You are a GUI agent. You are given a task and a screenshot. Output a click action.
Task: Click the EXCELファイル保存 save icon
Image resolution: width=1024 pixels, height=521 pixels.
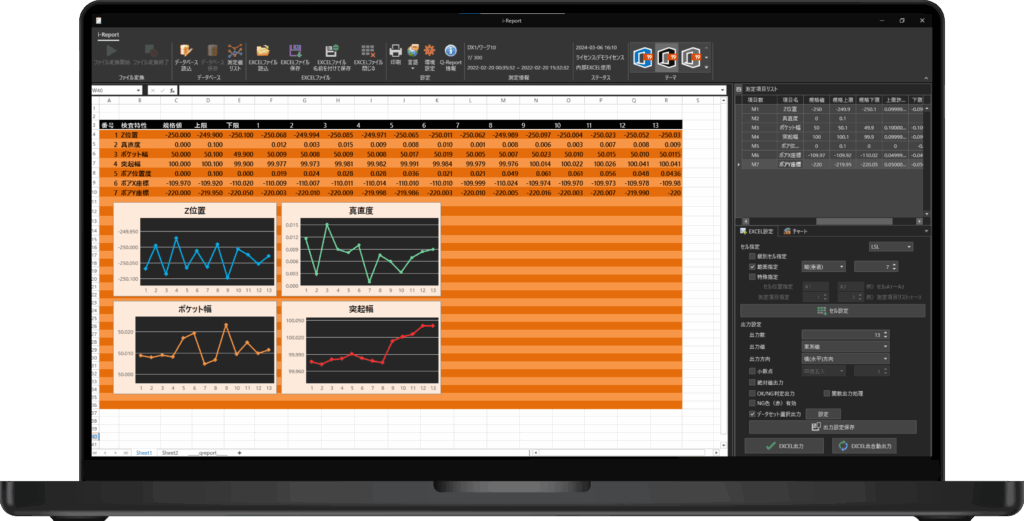point(295,51)
